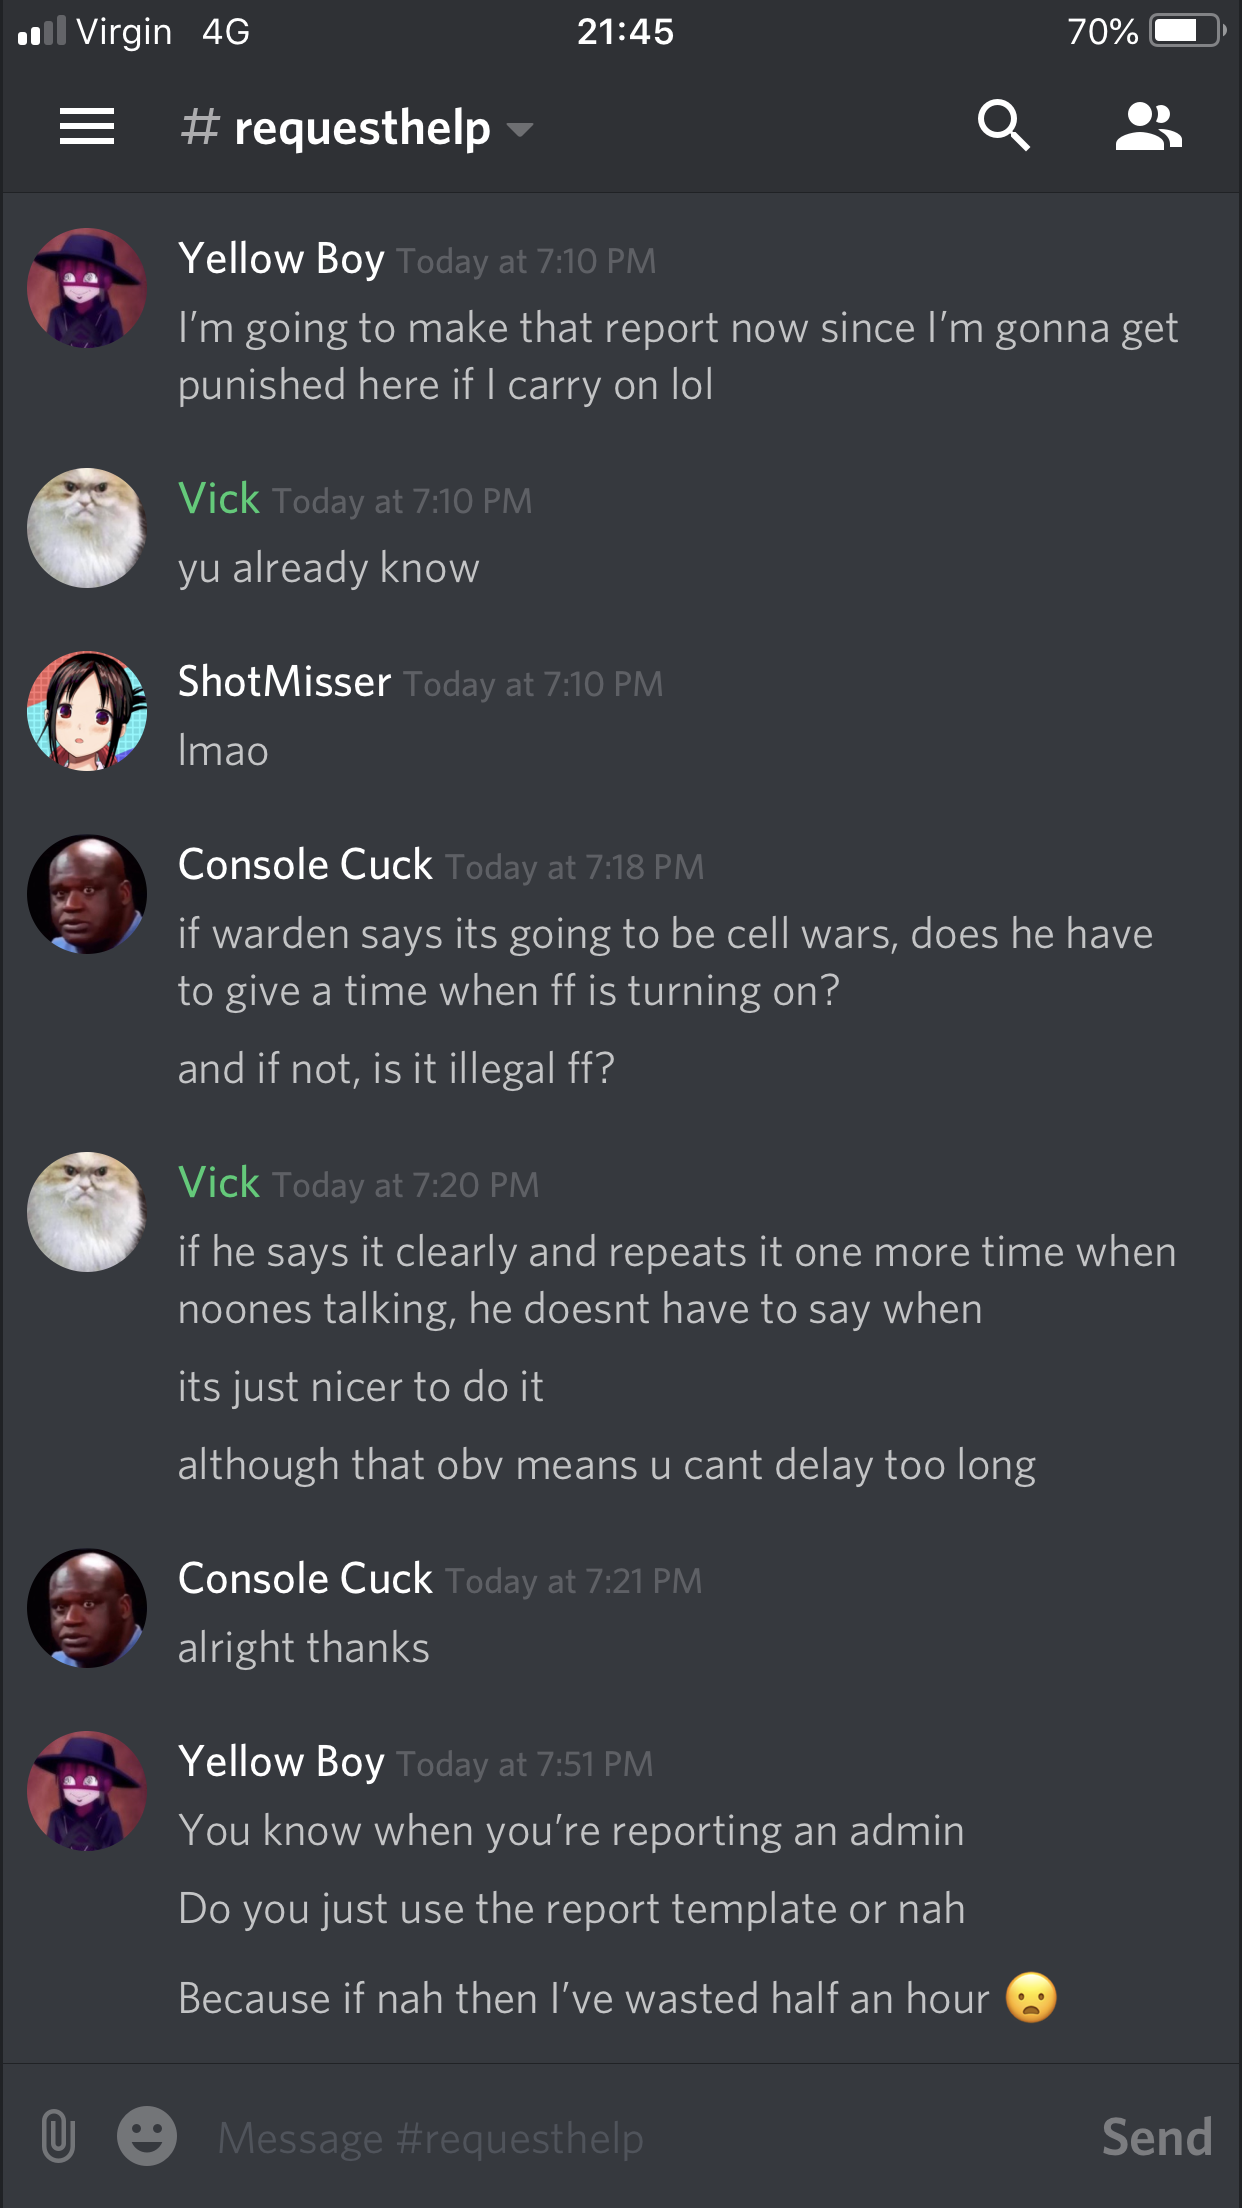Tap ShotMisser's anime avatar

pos(87,711)
